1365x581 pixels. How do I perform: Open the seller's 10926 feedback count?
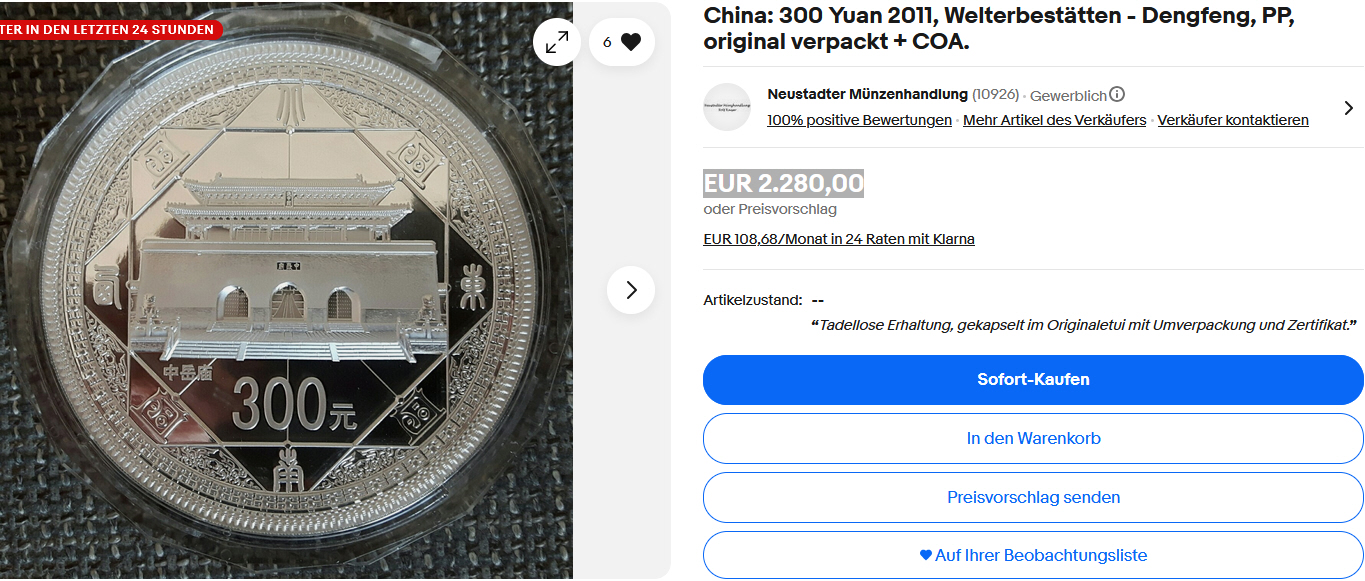[x=996, y=95]
